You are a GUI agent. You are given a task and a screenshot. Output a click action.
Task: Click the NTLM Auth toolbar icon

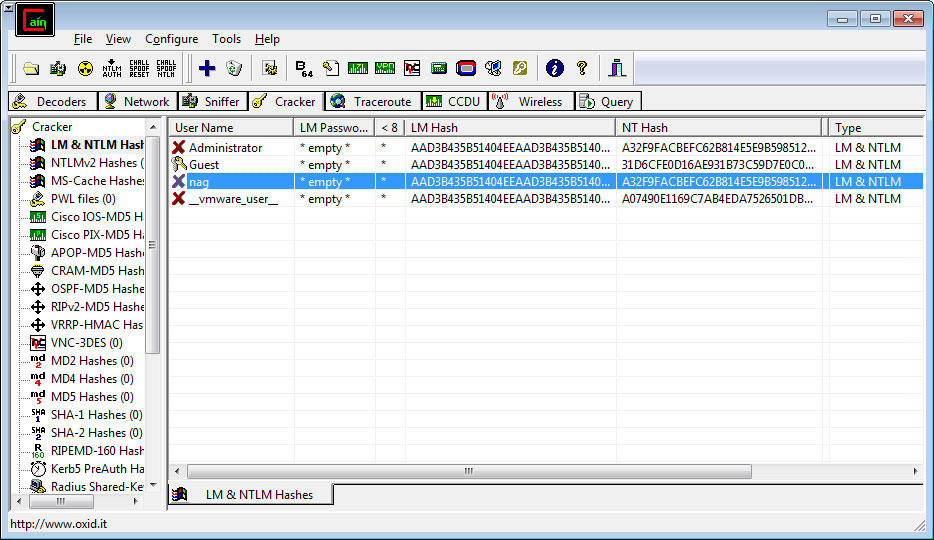tap(112, 68)
